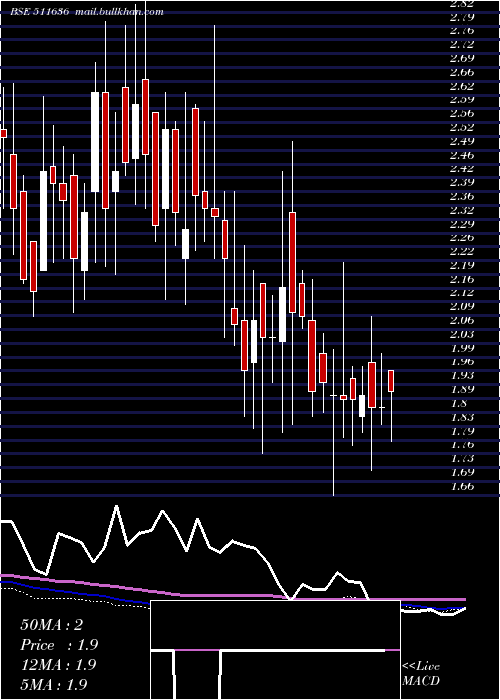Click the 2.09 price axis label
This screenshot has height=700, width=500.
(462, 307)
